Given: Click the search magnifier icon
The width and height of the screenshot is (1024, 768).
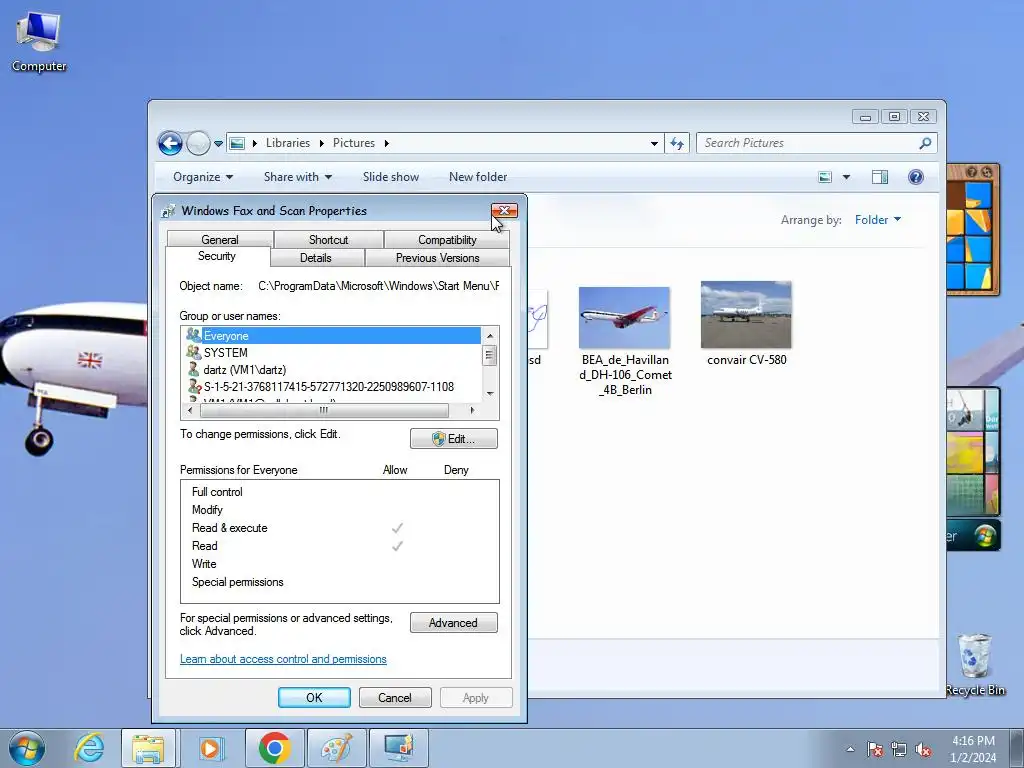Looking at the screenshot, I should pos(925,143).
